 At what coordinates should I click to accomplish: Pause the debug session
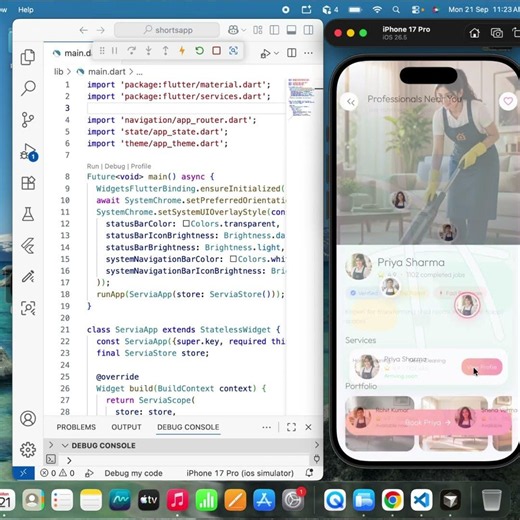pyautogui.click(x=115, y=51)
